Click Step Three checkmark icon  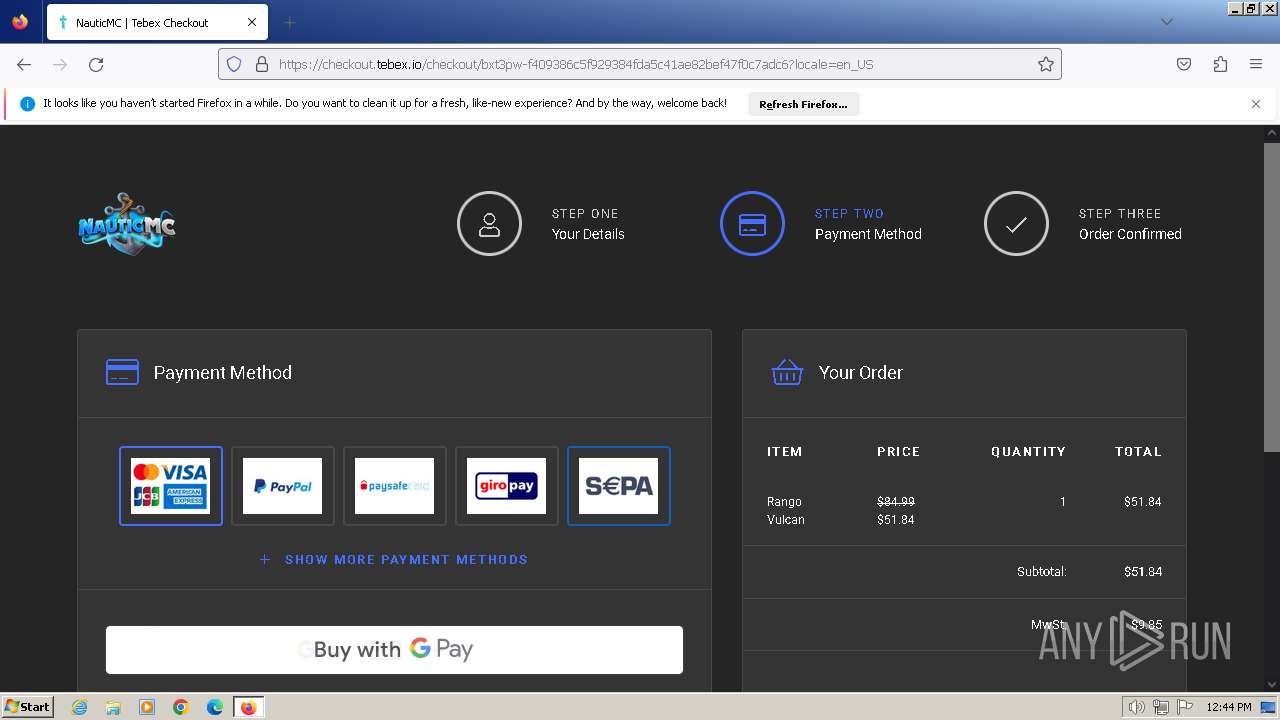[1016, 223]
